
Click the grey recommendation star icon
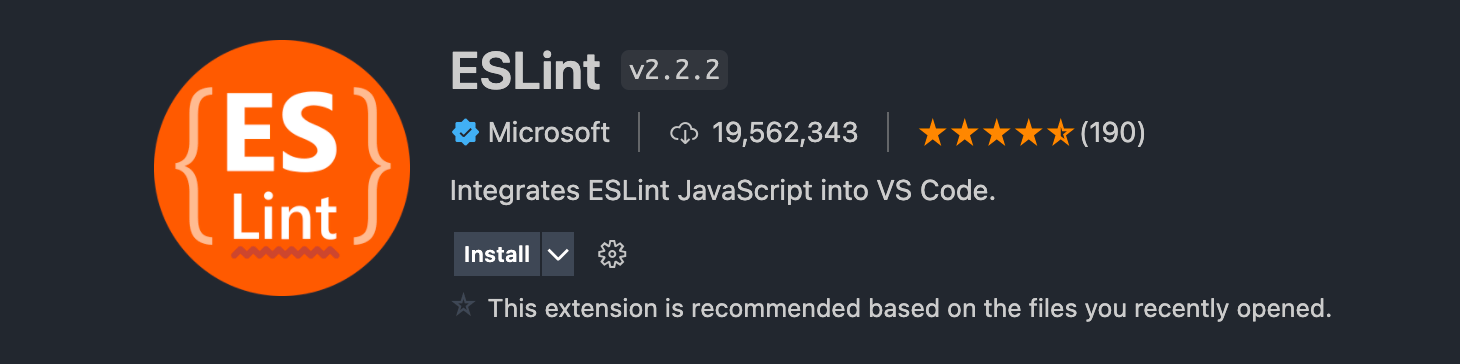point(463,305)
